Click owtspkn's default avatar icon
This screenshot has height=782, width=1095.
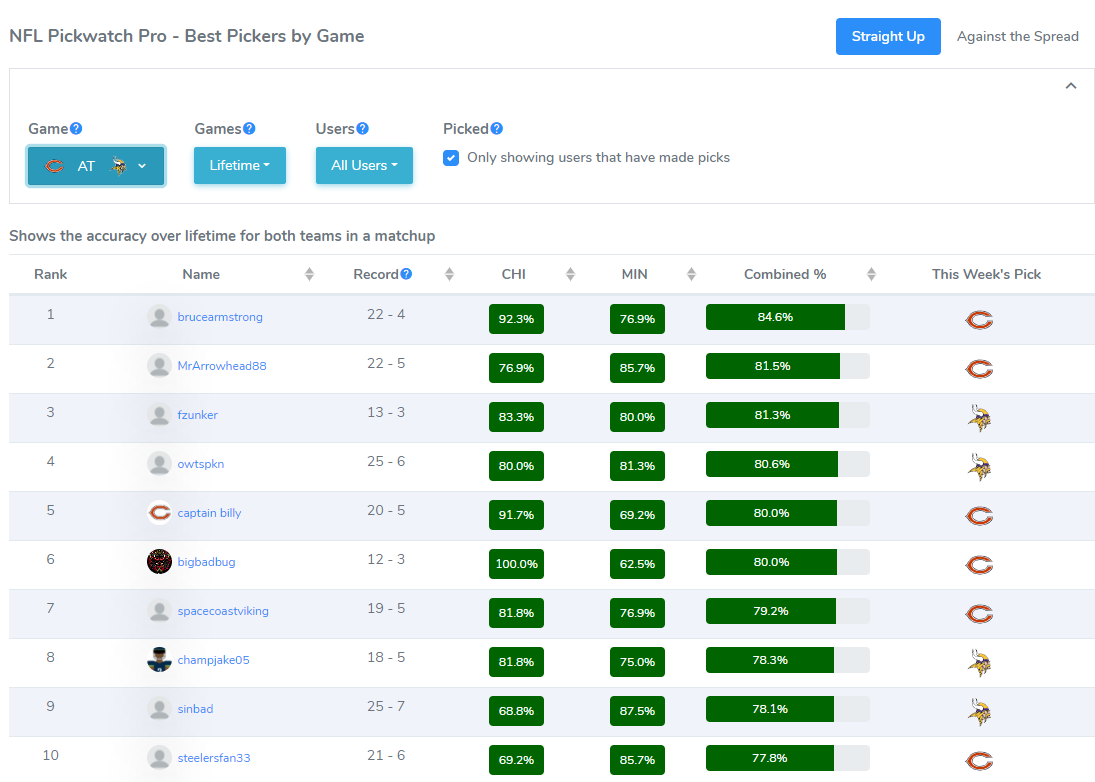pyautogui.click(x=159, y=463)
